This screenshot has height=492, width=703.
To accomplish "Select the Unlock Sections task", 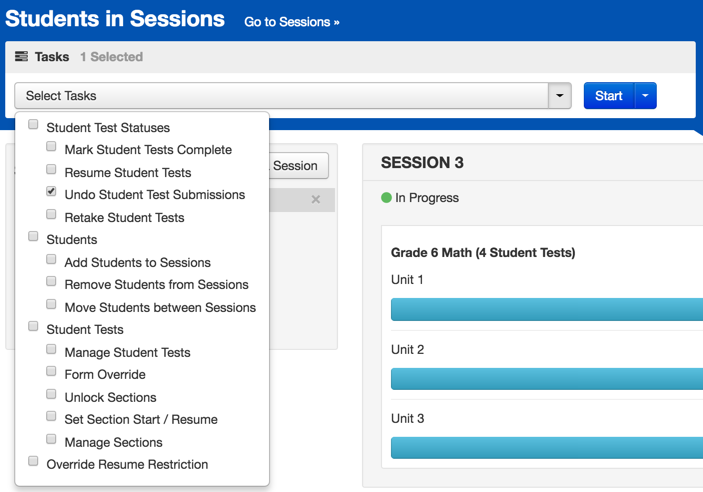I will pyautogui.click(x=51, y=395).
